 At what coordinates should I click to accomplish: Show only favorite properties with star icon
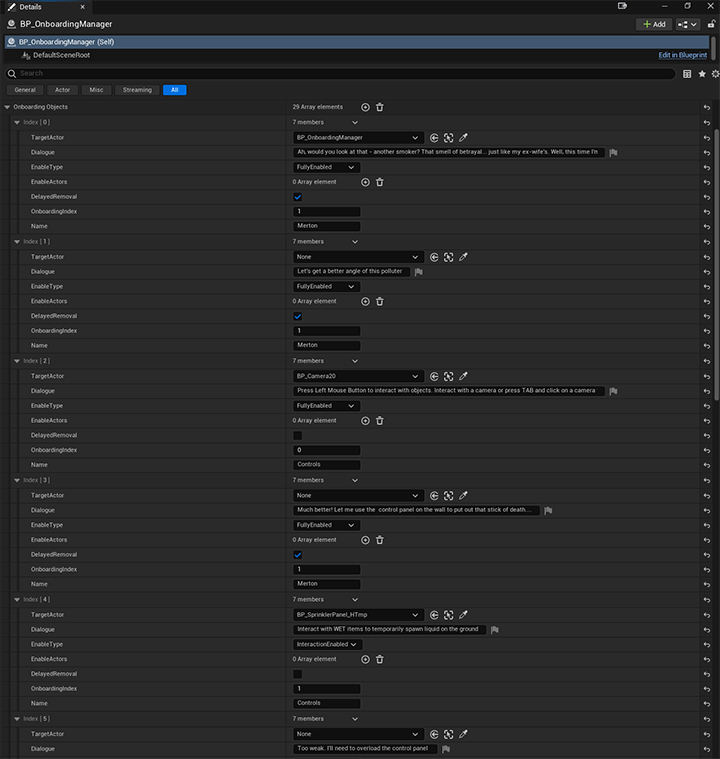702,74
